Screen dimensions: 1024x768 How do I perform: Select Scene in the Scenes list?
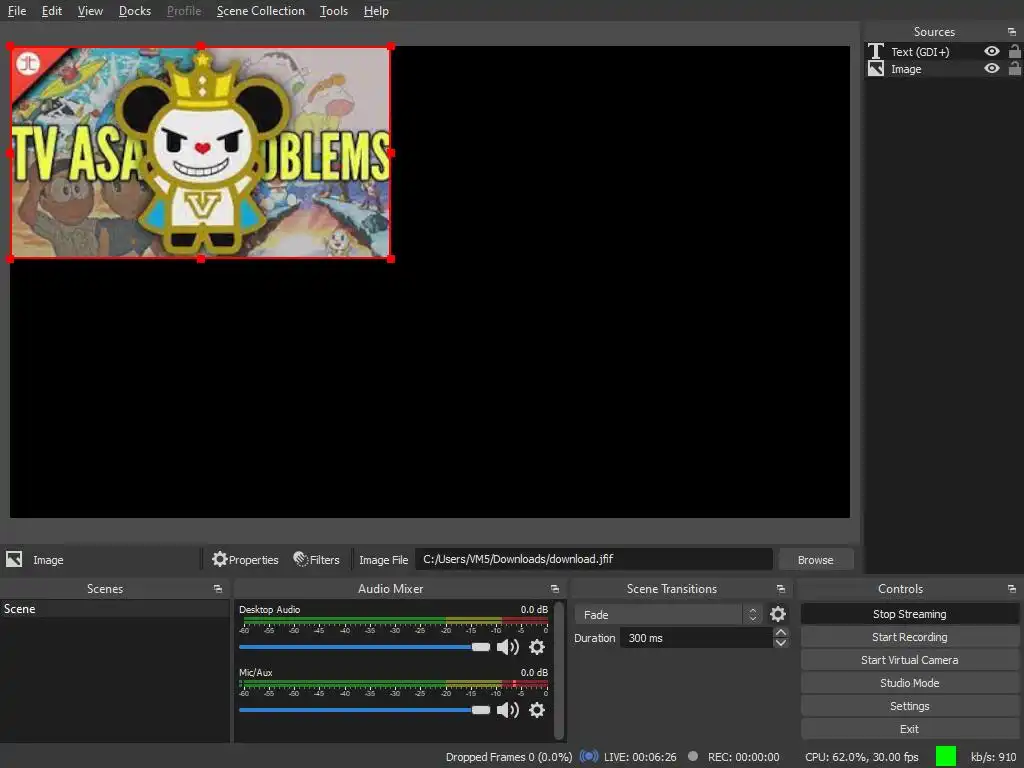point(115,609)
